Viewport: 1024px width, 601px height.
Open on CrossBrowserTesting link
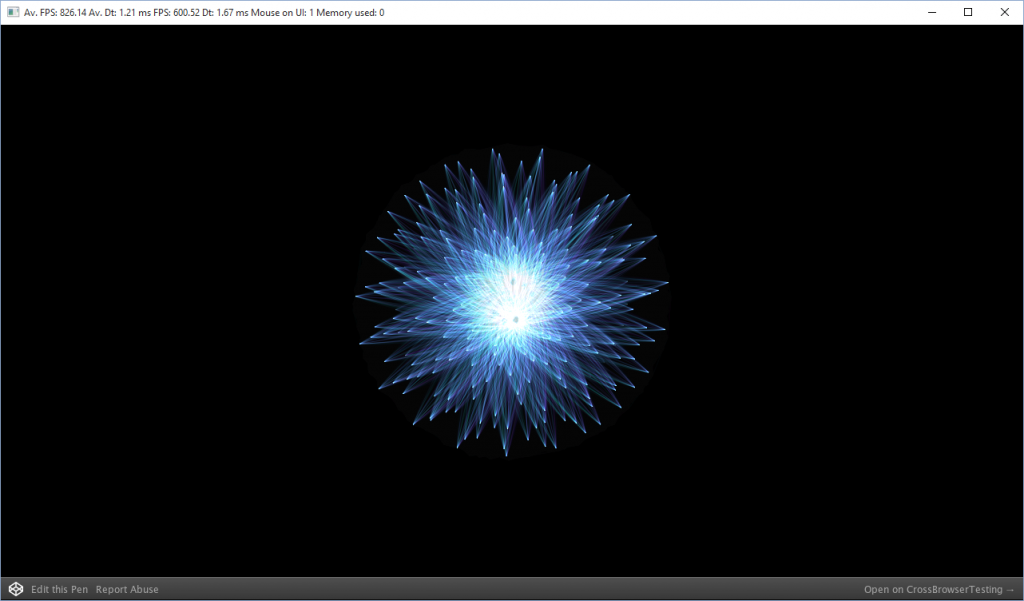[x=933, y=589]
